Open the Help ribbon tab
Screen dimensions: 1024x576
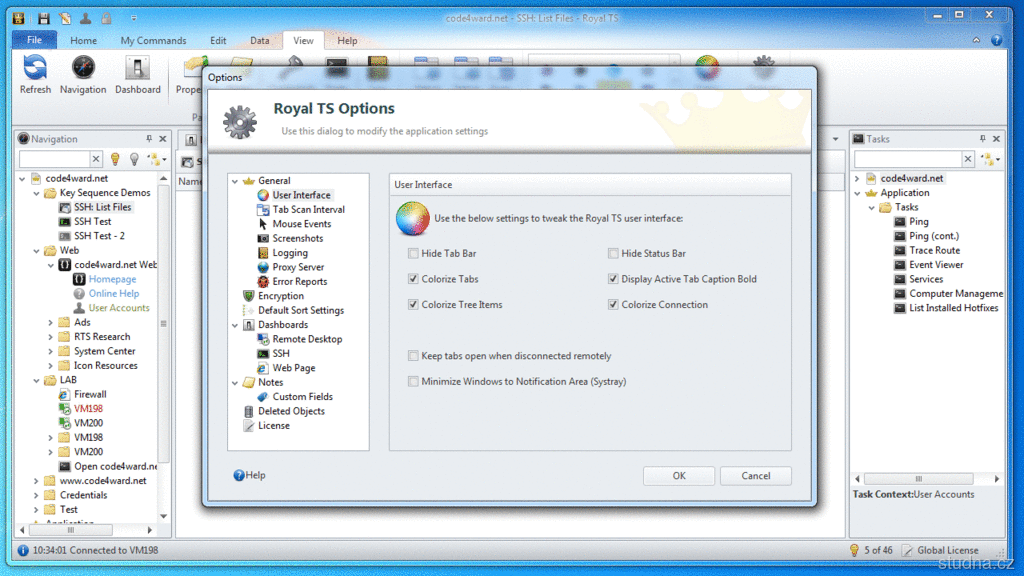click(347, 40)
